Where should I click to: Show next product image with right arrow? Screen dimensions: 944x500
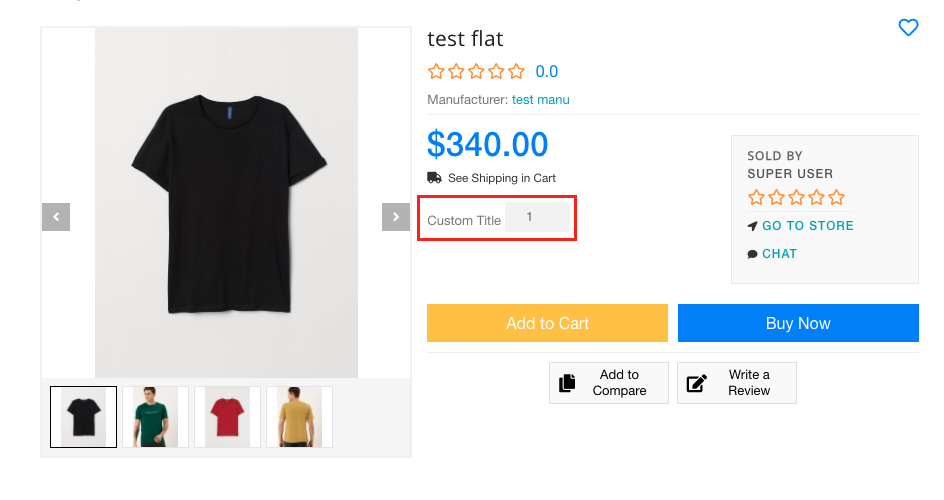coord(396,217)
